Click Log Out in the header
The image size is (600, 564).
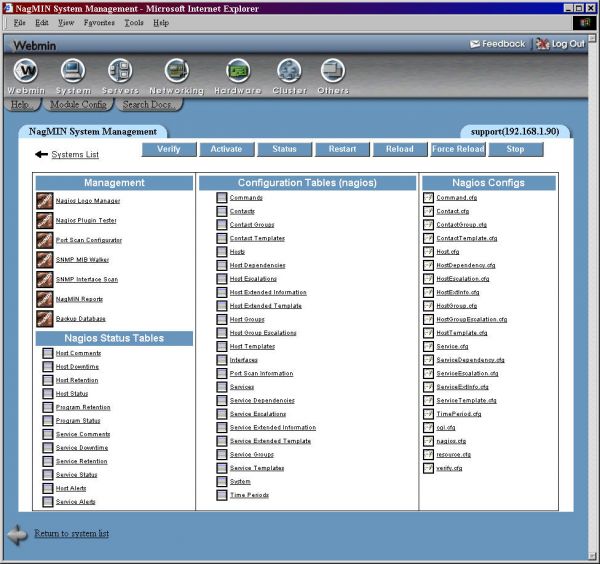click(x=561, y=44)
